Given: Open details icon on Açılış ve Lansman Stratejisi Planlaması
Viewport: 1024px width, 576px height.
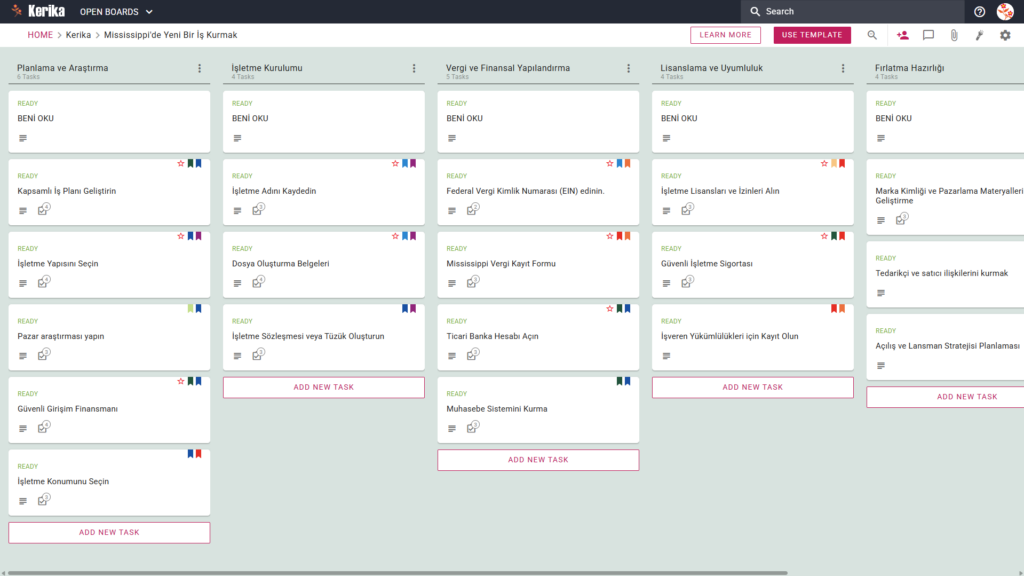Looking at the screenshot, I should 881,365.
